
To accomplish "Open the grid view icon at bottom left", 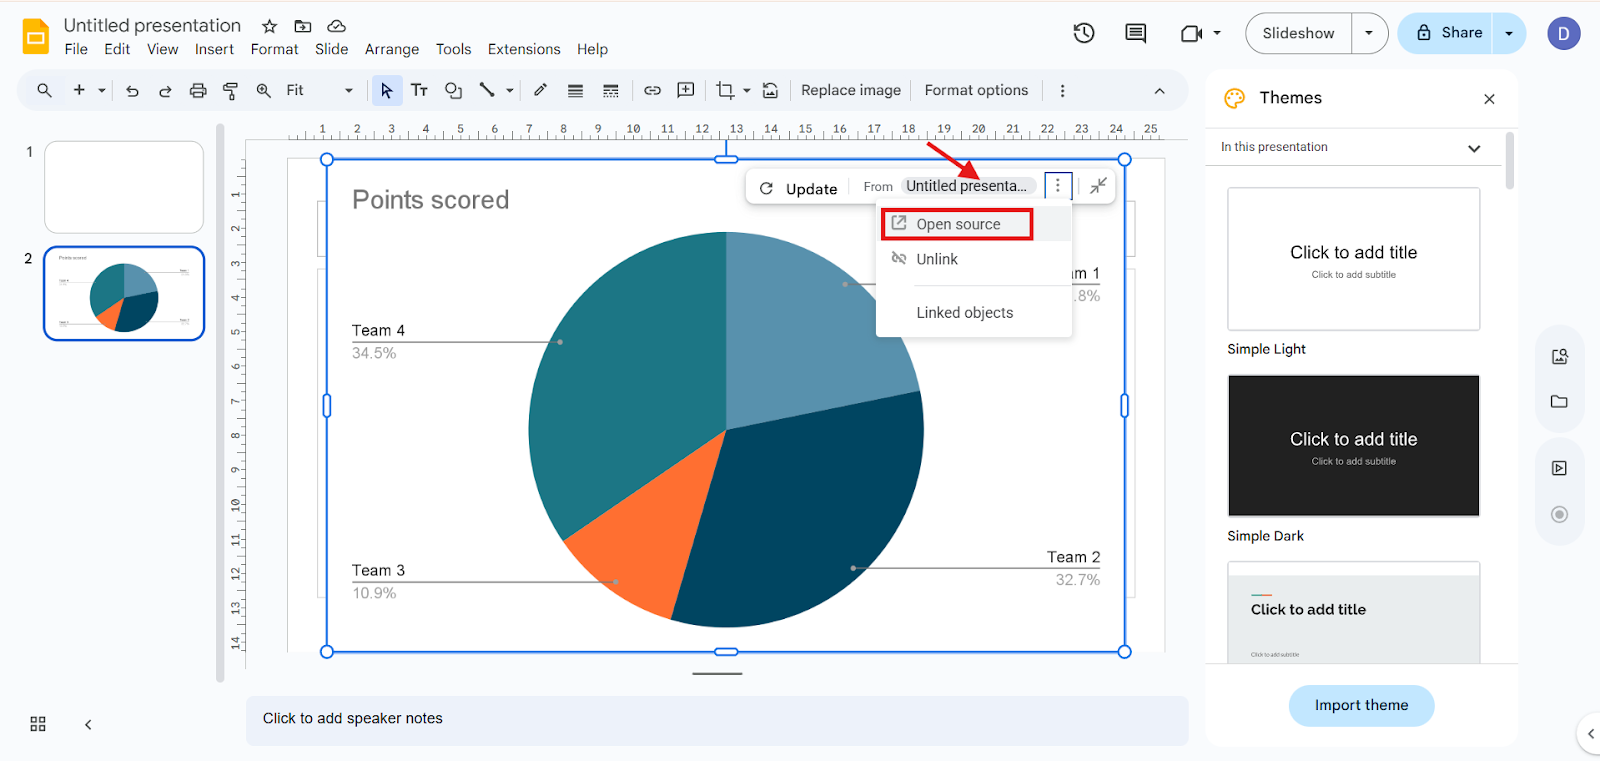I will tap(38, 724).
